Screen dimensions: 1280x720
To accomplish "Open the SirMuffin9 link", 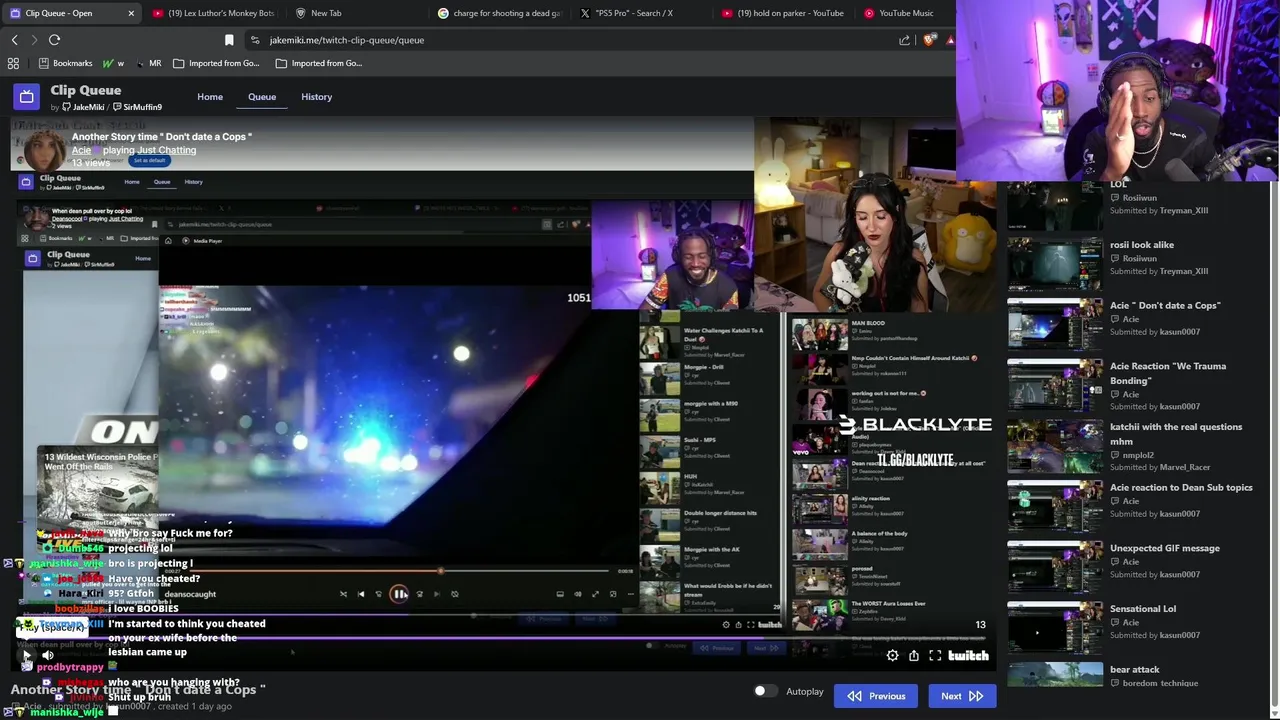I will [x=137, y=107].
